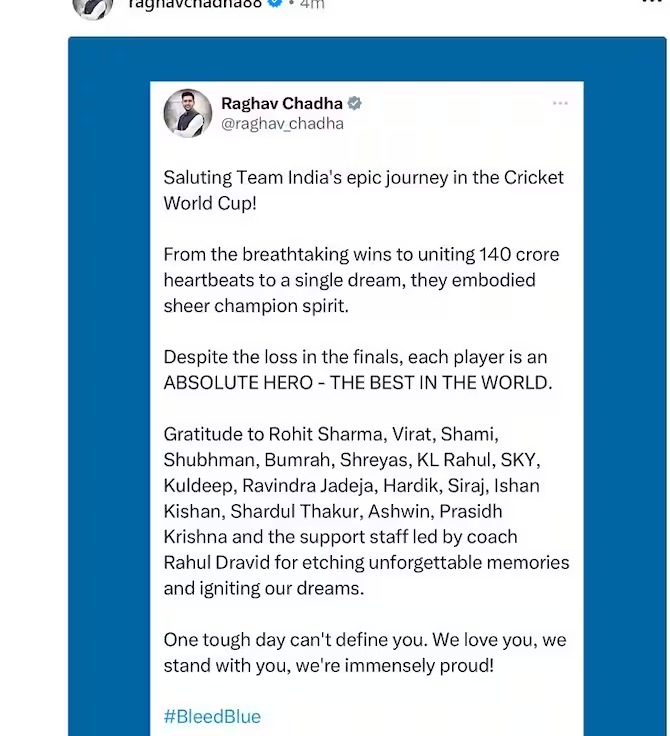
Task: Click the 'sheer champion spirit' line
Action: coord(256,306)
